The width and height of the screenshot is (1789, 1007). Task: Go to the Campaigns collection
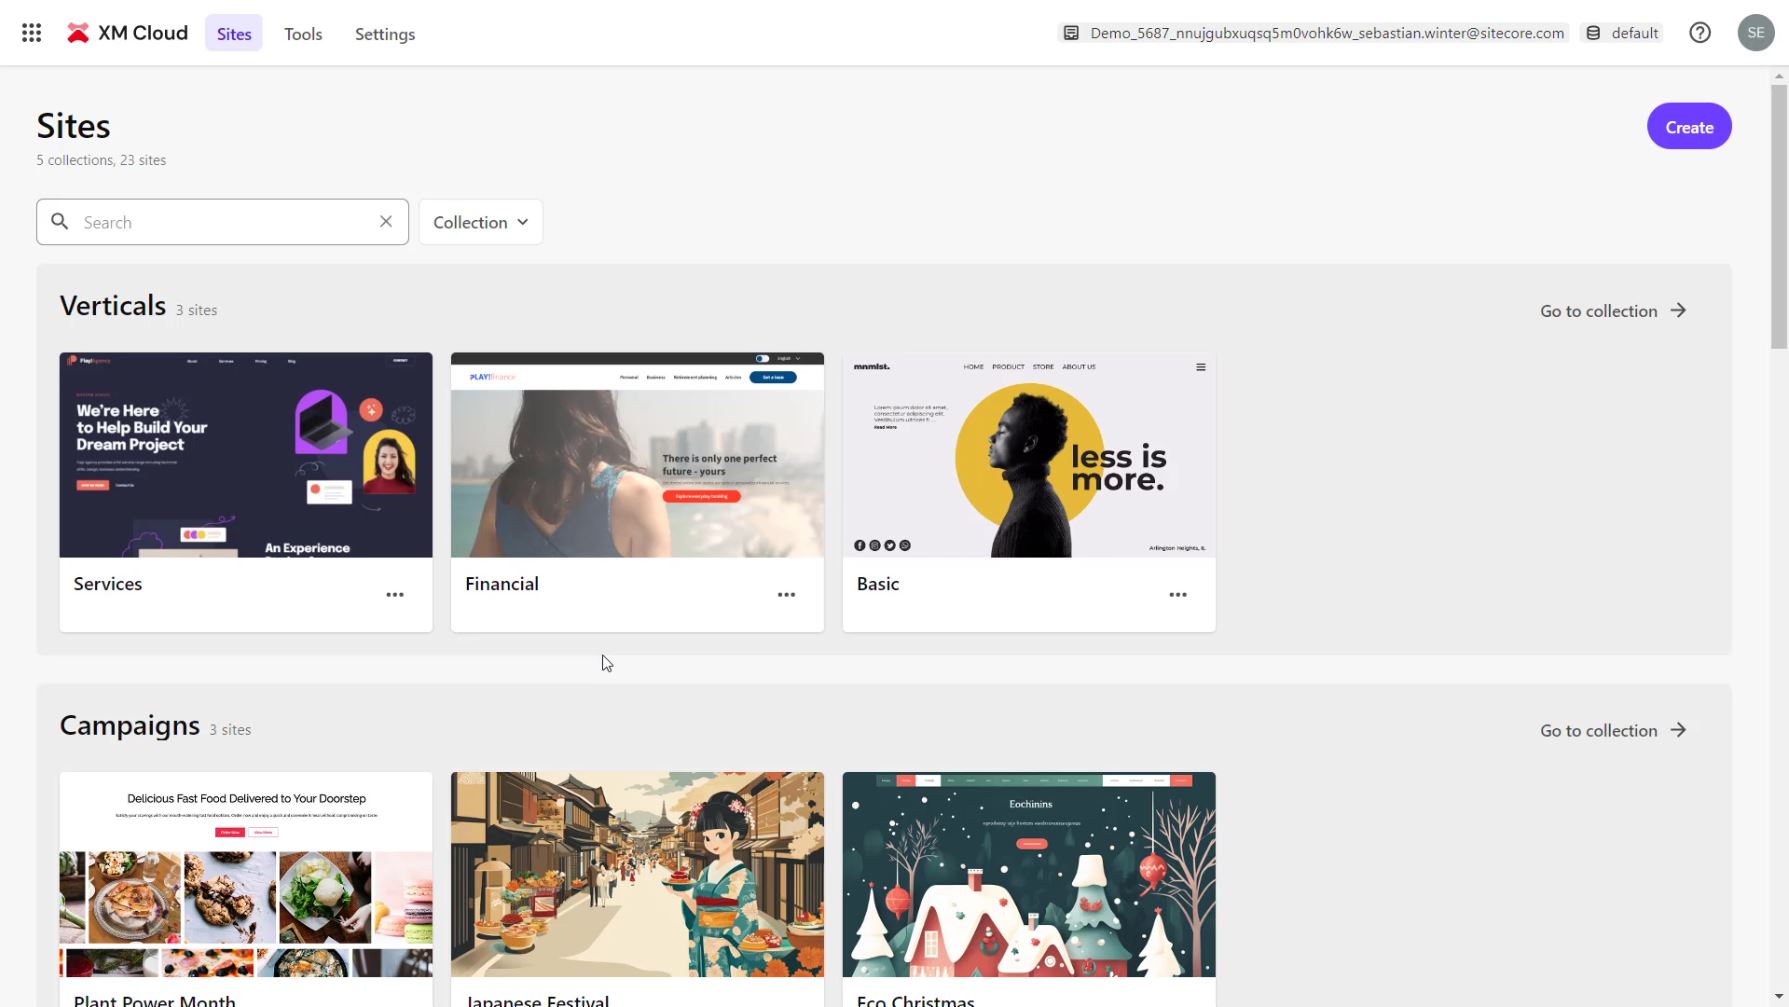(x=1613, y=731)
